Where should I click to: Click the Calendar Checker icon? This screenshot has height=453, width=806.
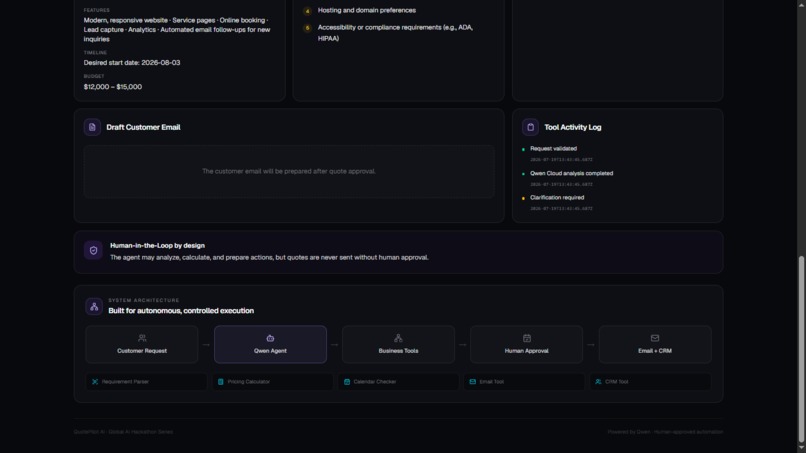347,382
